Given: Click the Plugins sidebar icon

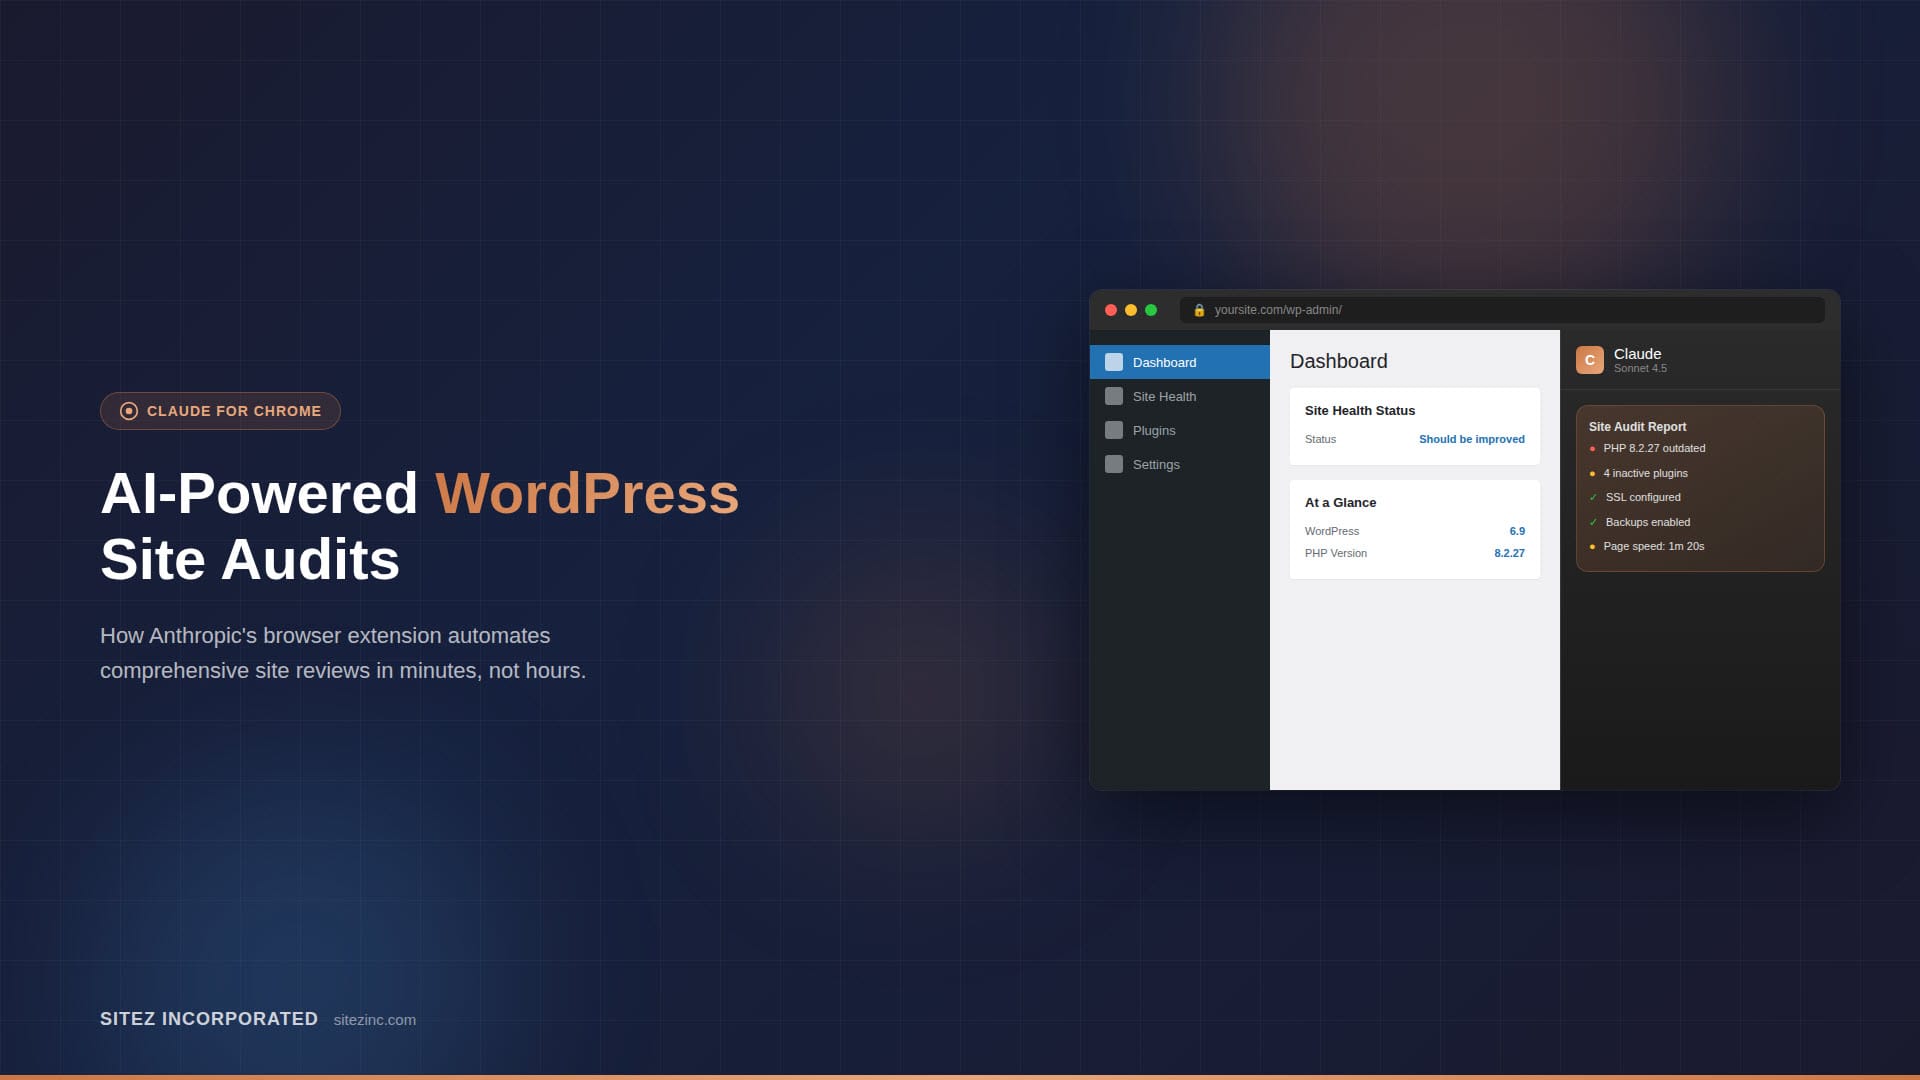Looking at the screenshot, I should click(1113, 430).
